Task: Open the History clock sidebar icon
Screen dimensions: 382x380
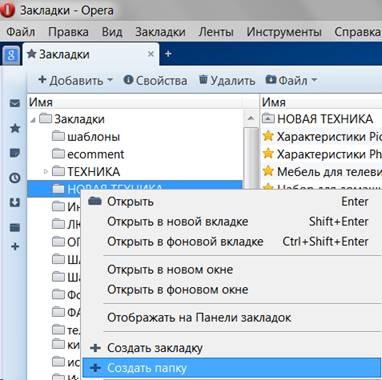Action: (x=15, y=178)
